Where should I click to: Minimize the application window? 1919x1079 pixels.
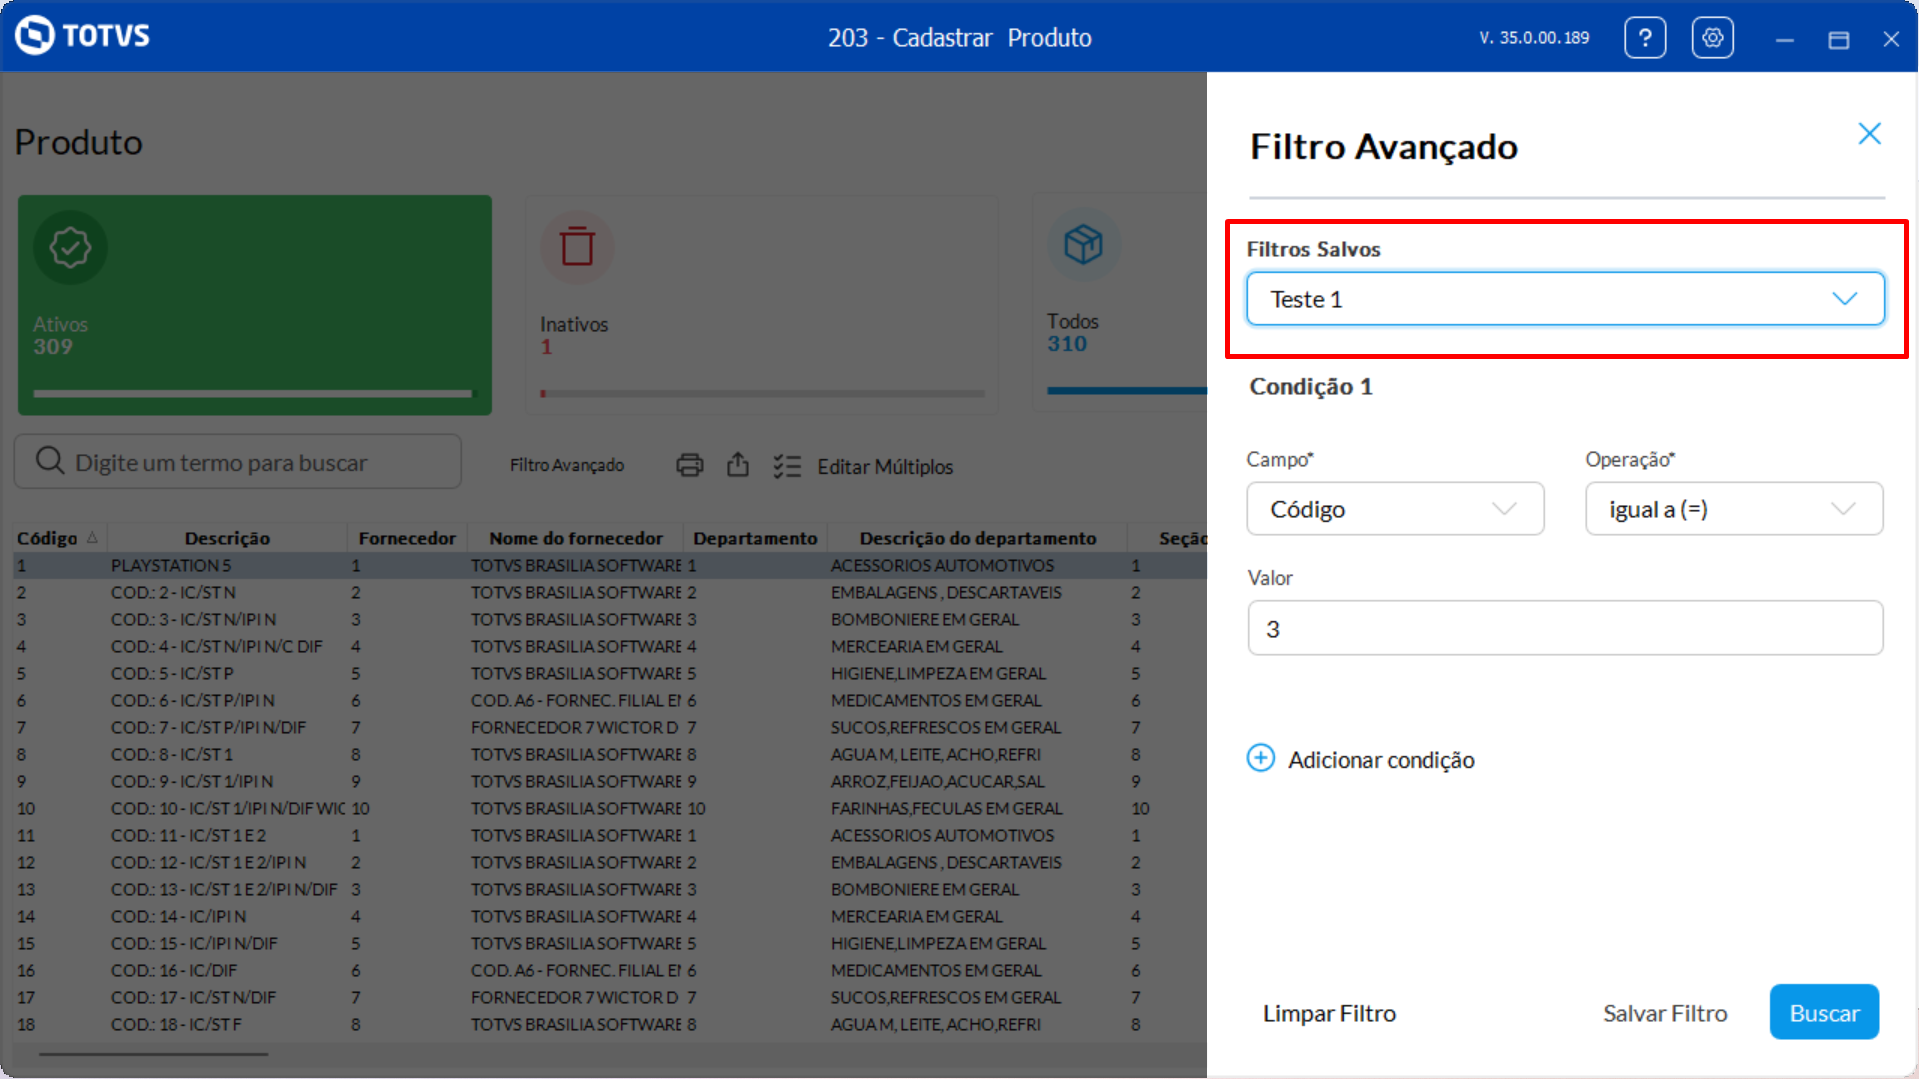(1785, 40)
